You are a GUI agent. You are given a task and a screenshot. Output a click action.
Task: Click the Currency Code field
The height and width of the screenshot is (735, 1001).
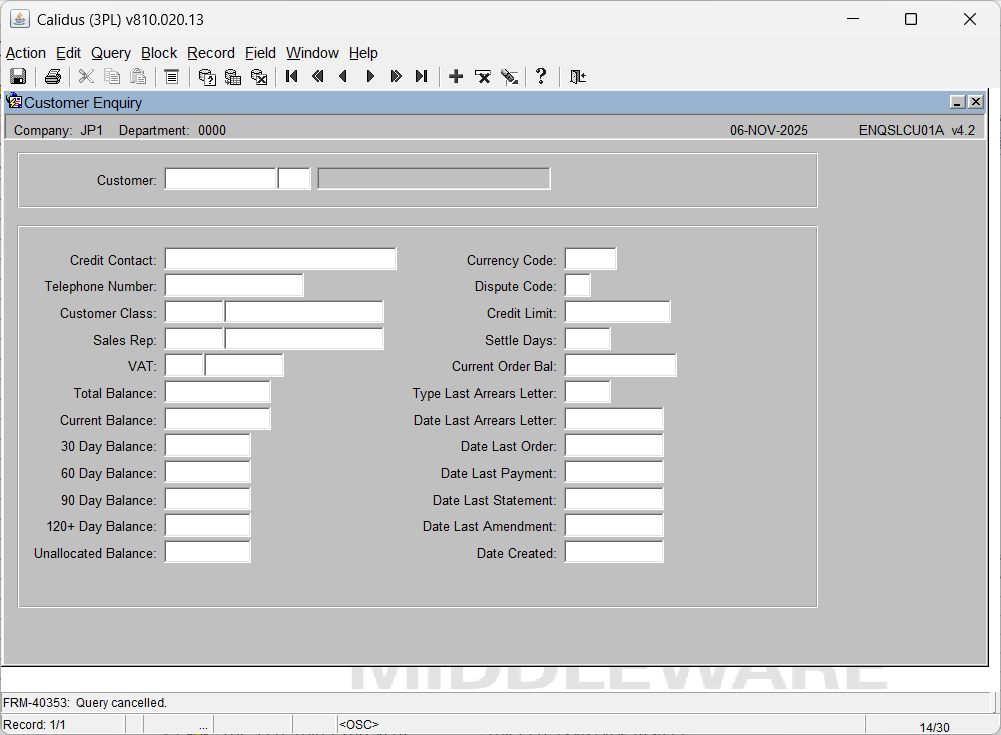pyautogui.click(x=590, y=260)
